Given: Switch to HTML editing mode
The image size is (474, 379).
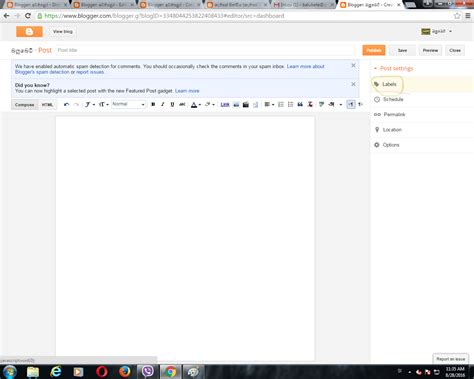Looking at the screenshot, I should click(x=47, y=104).
